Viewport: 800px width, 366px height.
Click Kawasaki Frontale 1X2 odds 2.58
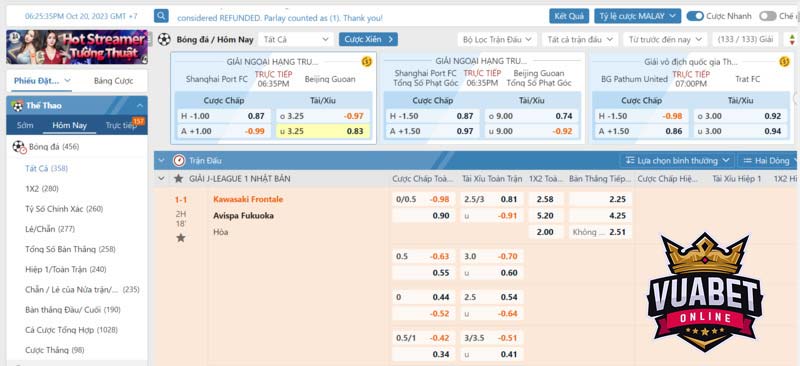545,199
